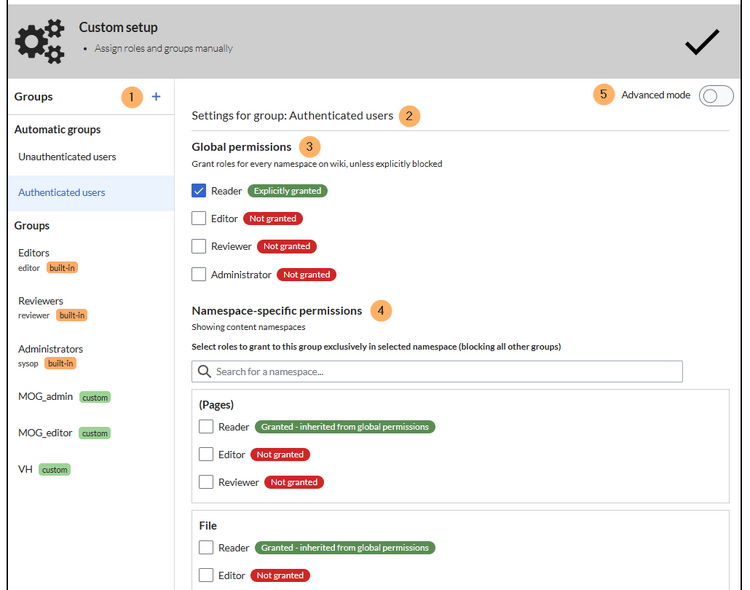
Task: Click the plus icon to add group
Action: [156, 97]
